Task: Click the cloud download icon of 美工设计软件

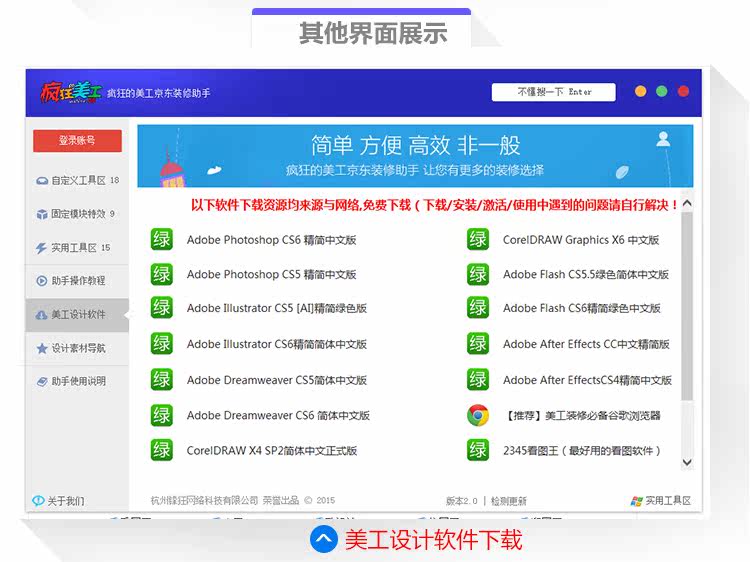Action: click(x=42, y=315)
